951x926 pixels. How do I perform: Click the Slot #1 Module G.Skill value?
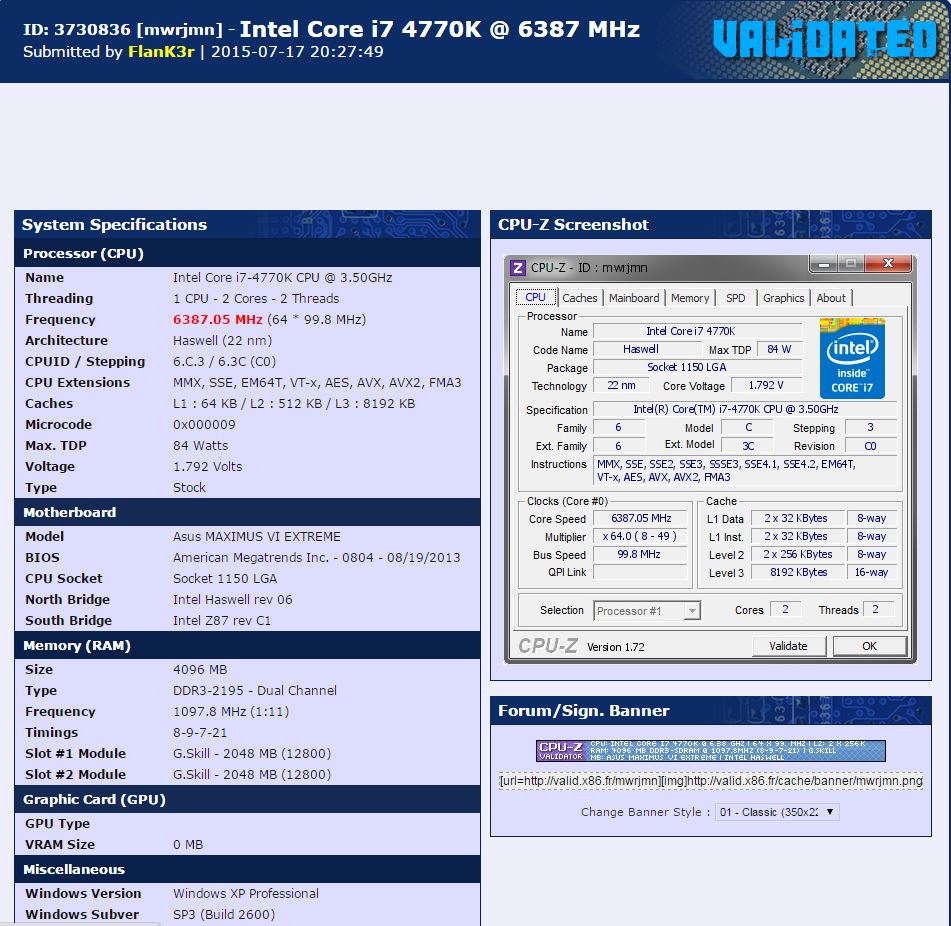252,754
